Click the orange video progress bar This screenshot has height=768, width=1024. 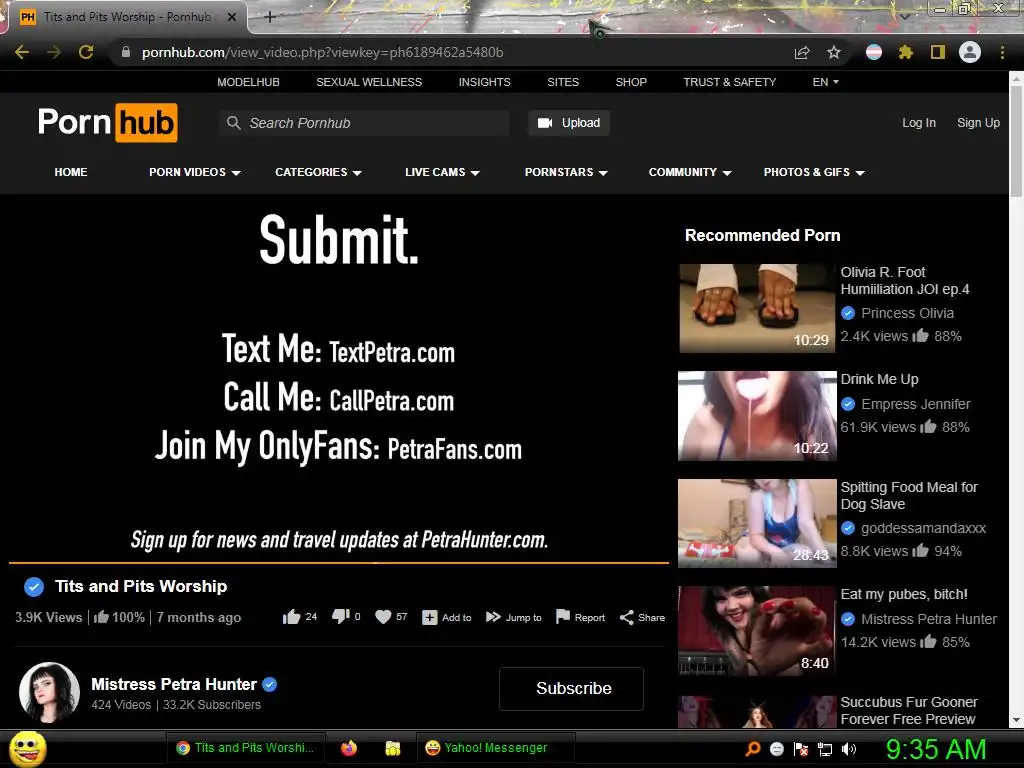pos(338,562)
